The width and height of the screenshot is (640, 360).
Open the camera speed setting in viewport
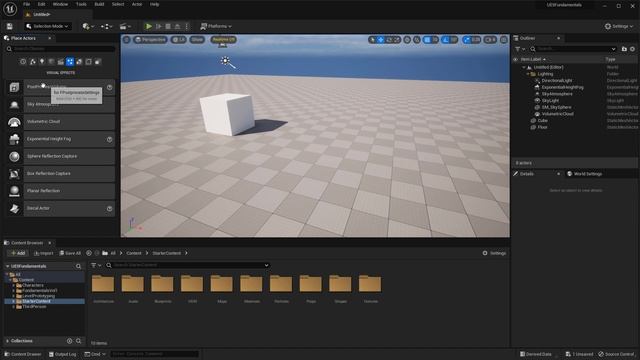tap(490, 40)
